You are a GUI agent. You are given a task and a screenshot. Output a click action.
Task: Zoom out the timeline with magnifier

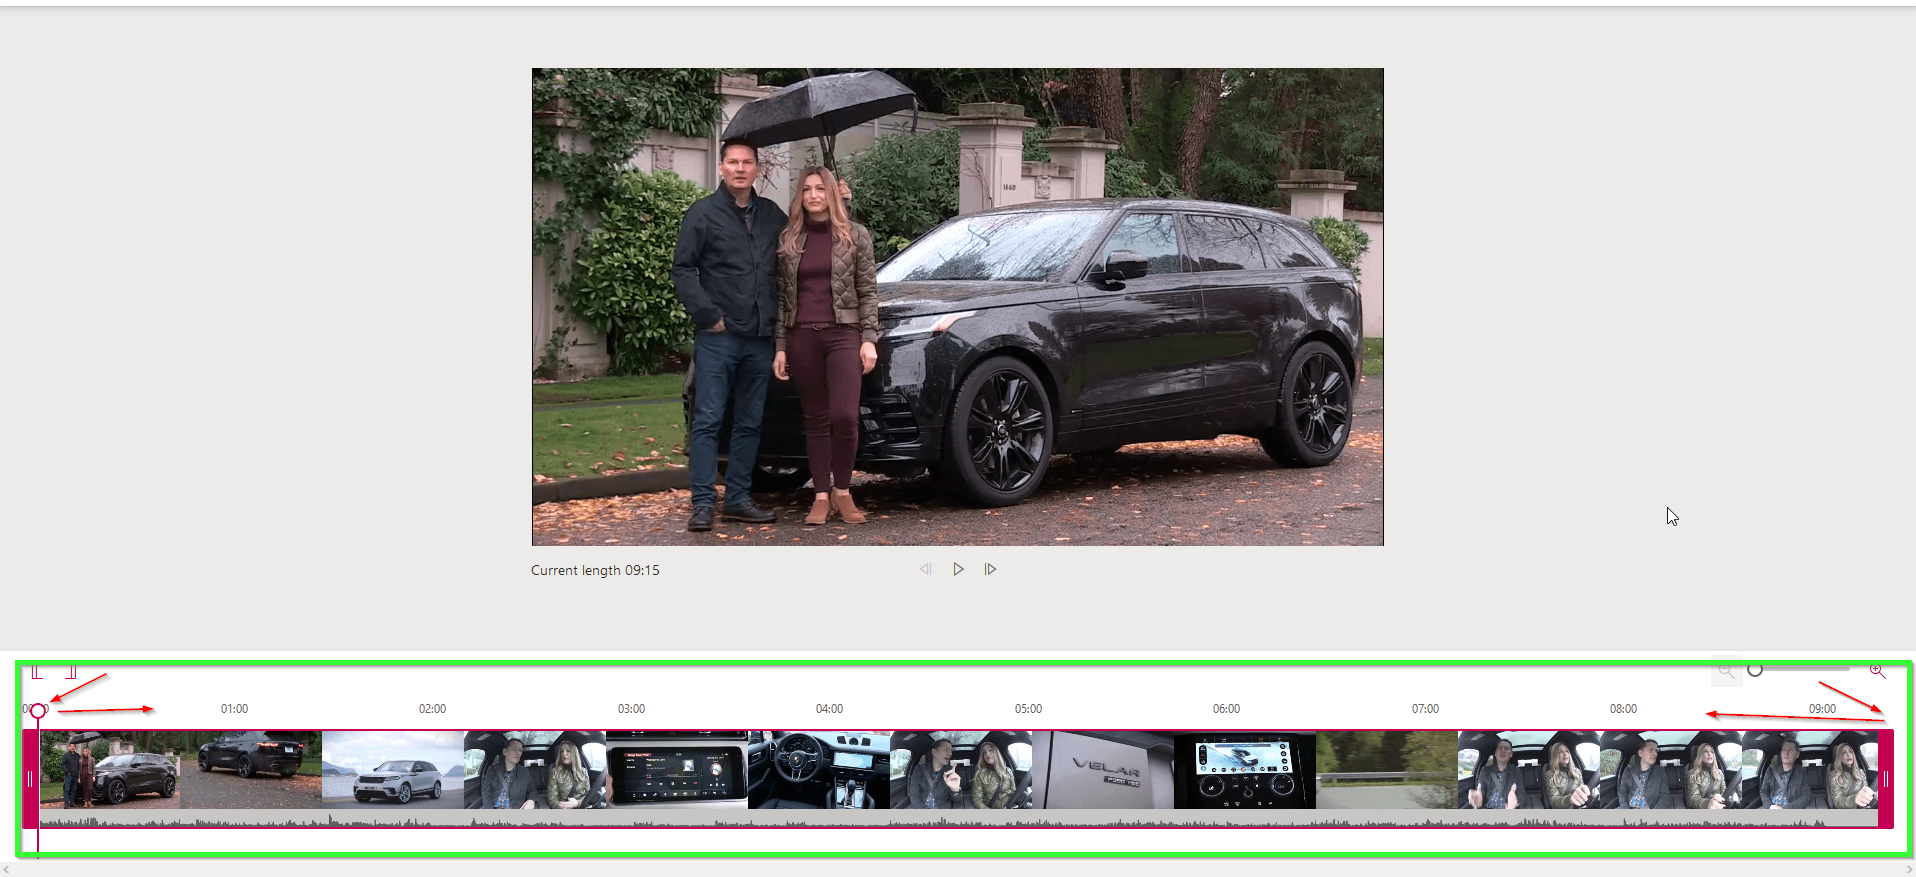[1726, 671]
